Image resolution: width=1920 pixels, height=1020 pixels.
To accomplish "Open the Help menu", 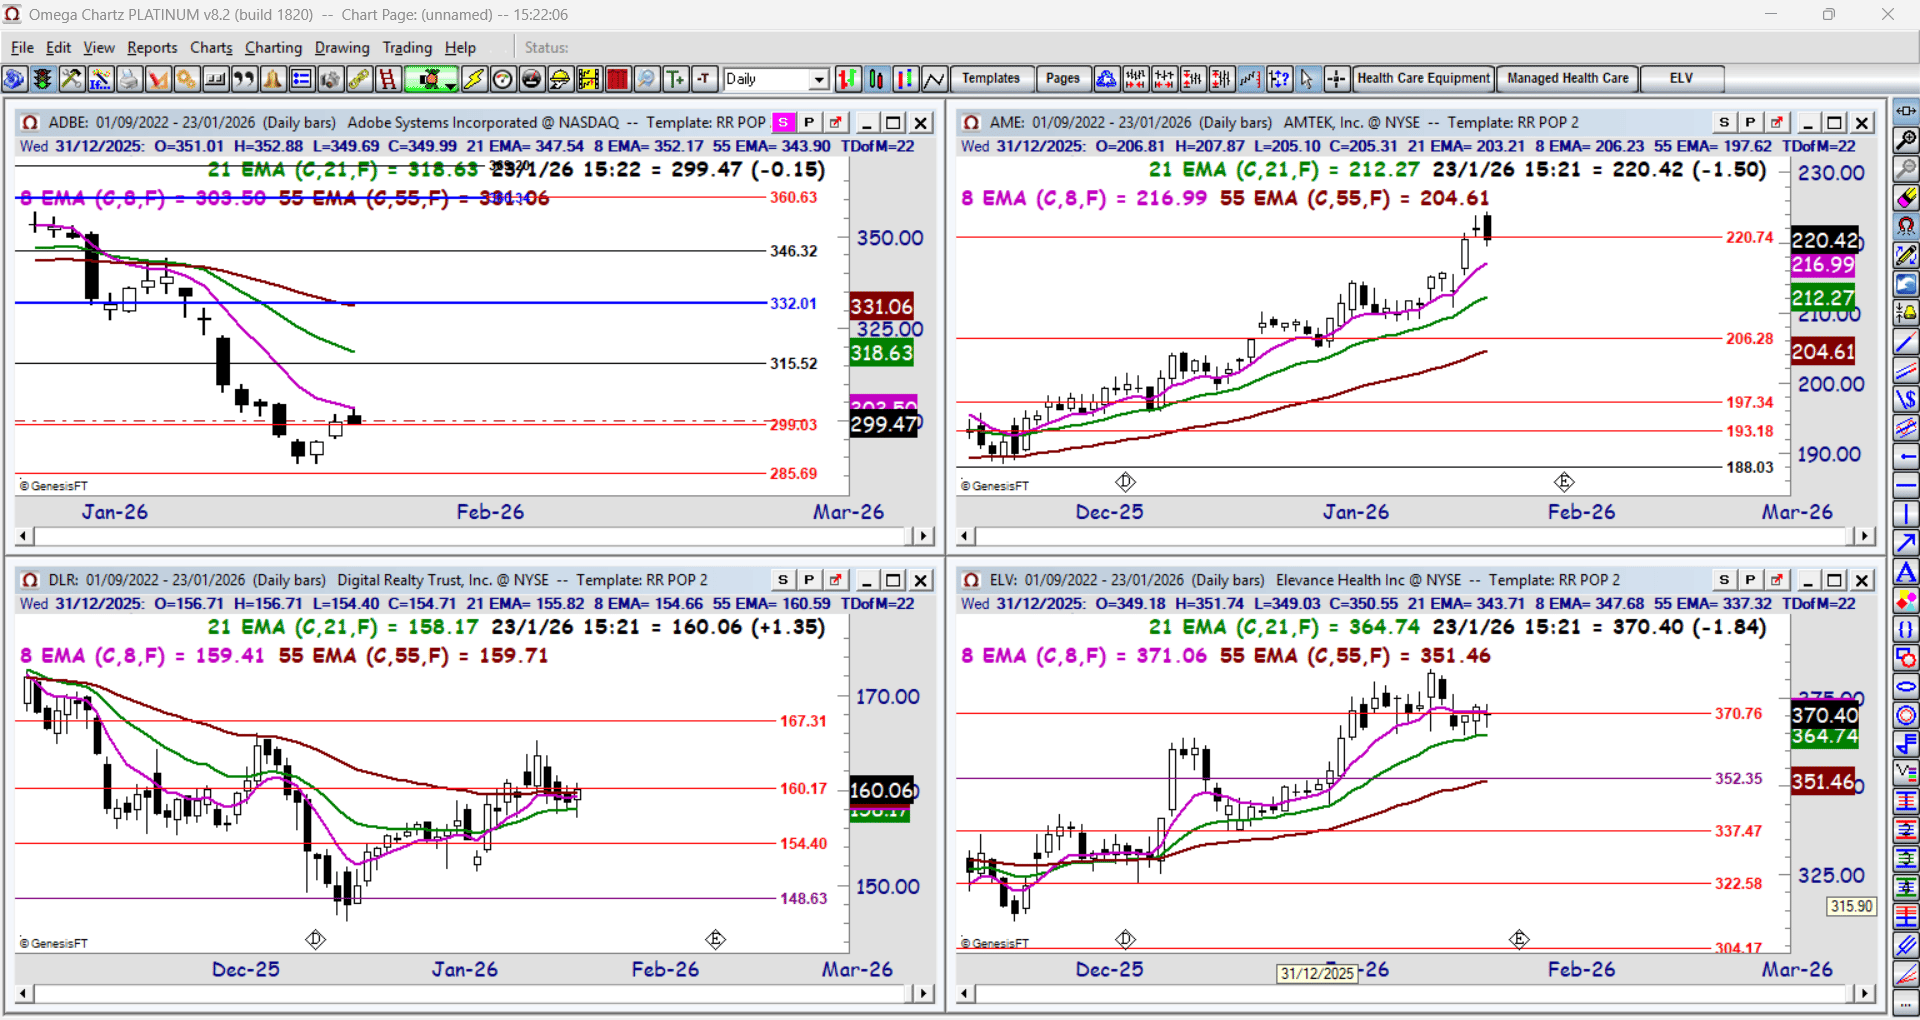I will [x=460, y=47].
